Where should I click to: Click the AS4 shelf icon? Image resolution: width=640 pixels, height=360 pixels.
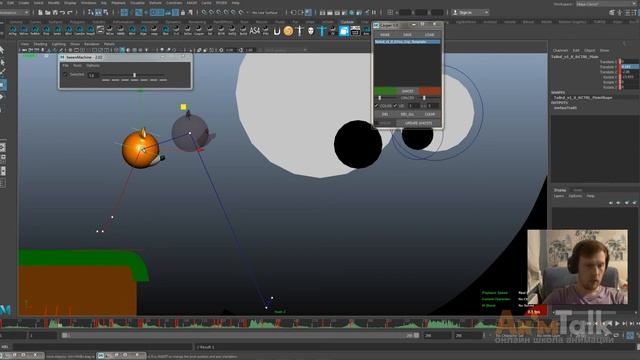(x=255, y=31)
